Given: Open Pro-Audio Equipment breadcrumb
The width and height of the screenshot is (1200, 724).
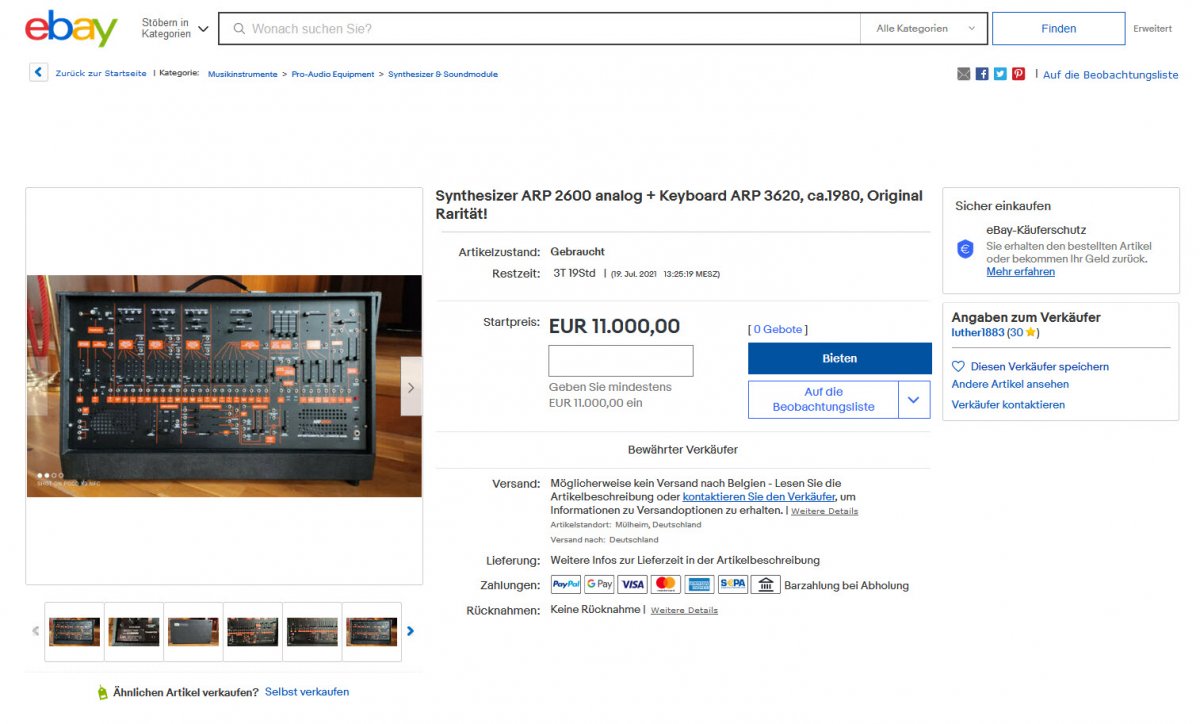Looking at the screenshot, I should [333, 74].
